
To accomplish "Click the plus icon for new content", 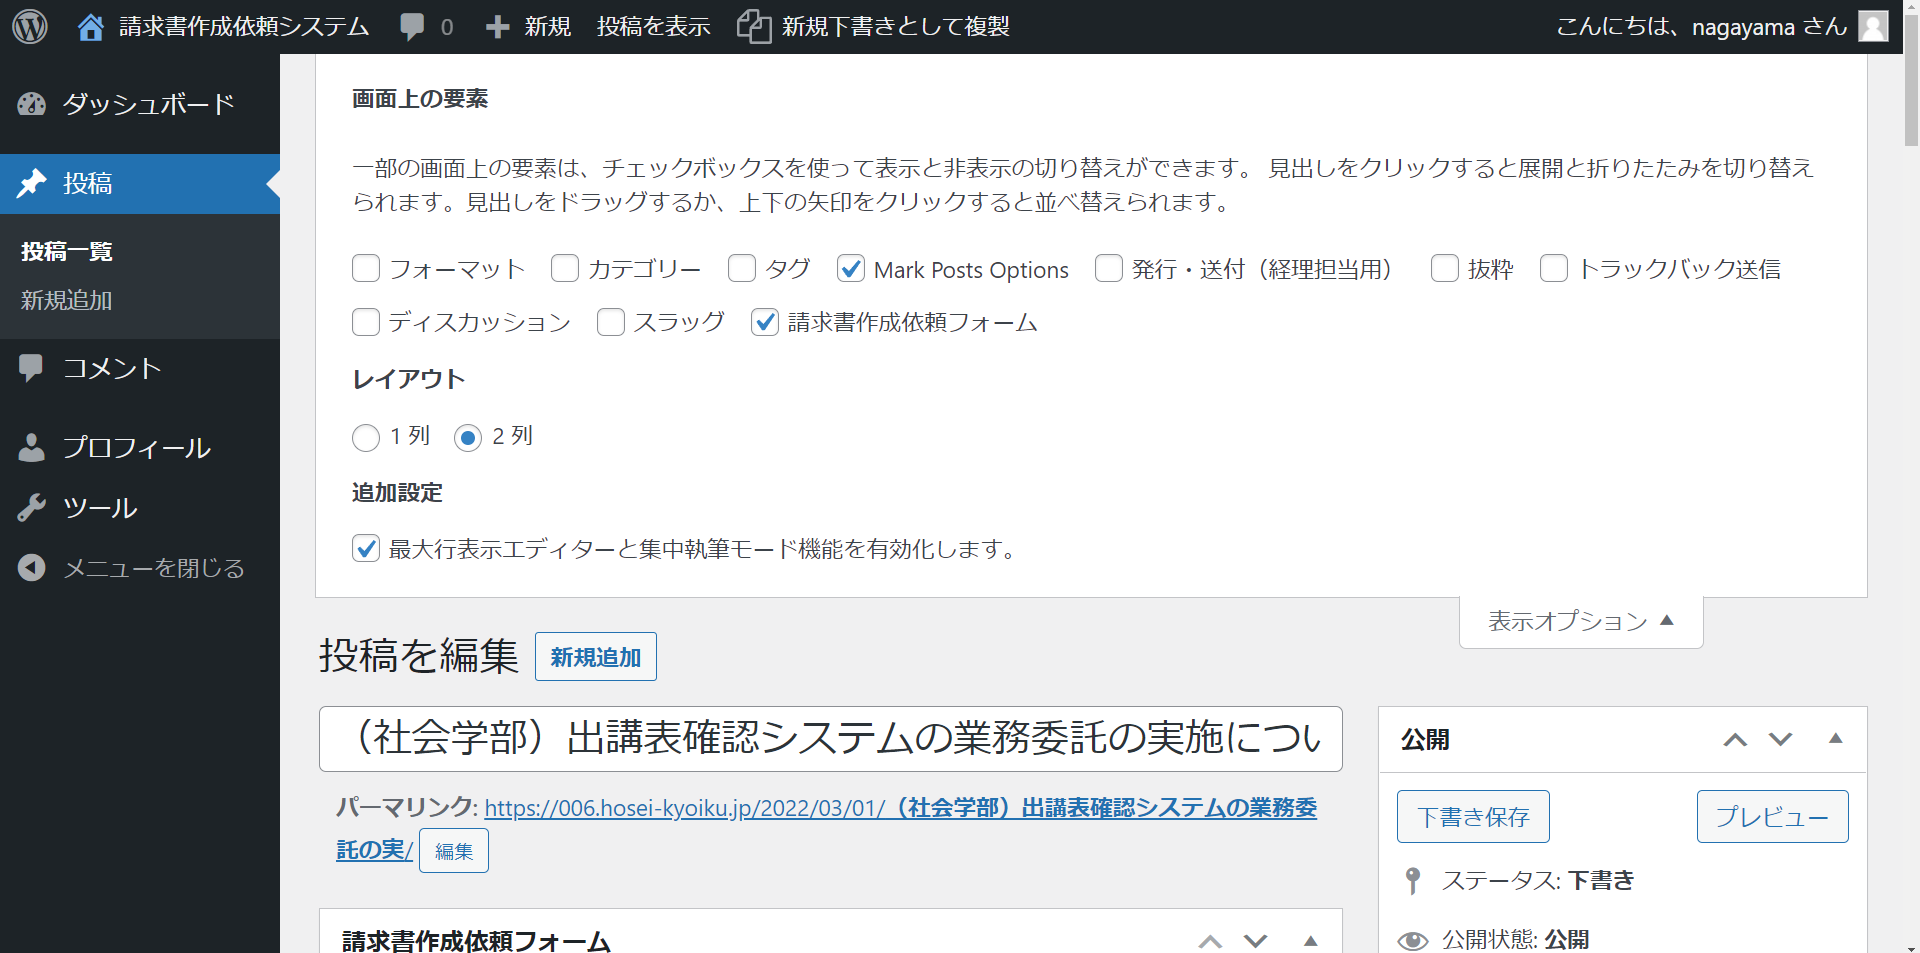I will (497, 27).
